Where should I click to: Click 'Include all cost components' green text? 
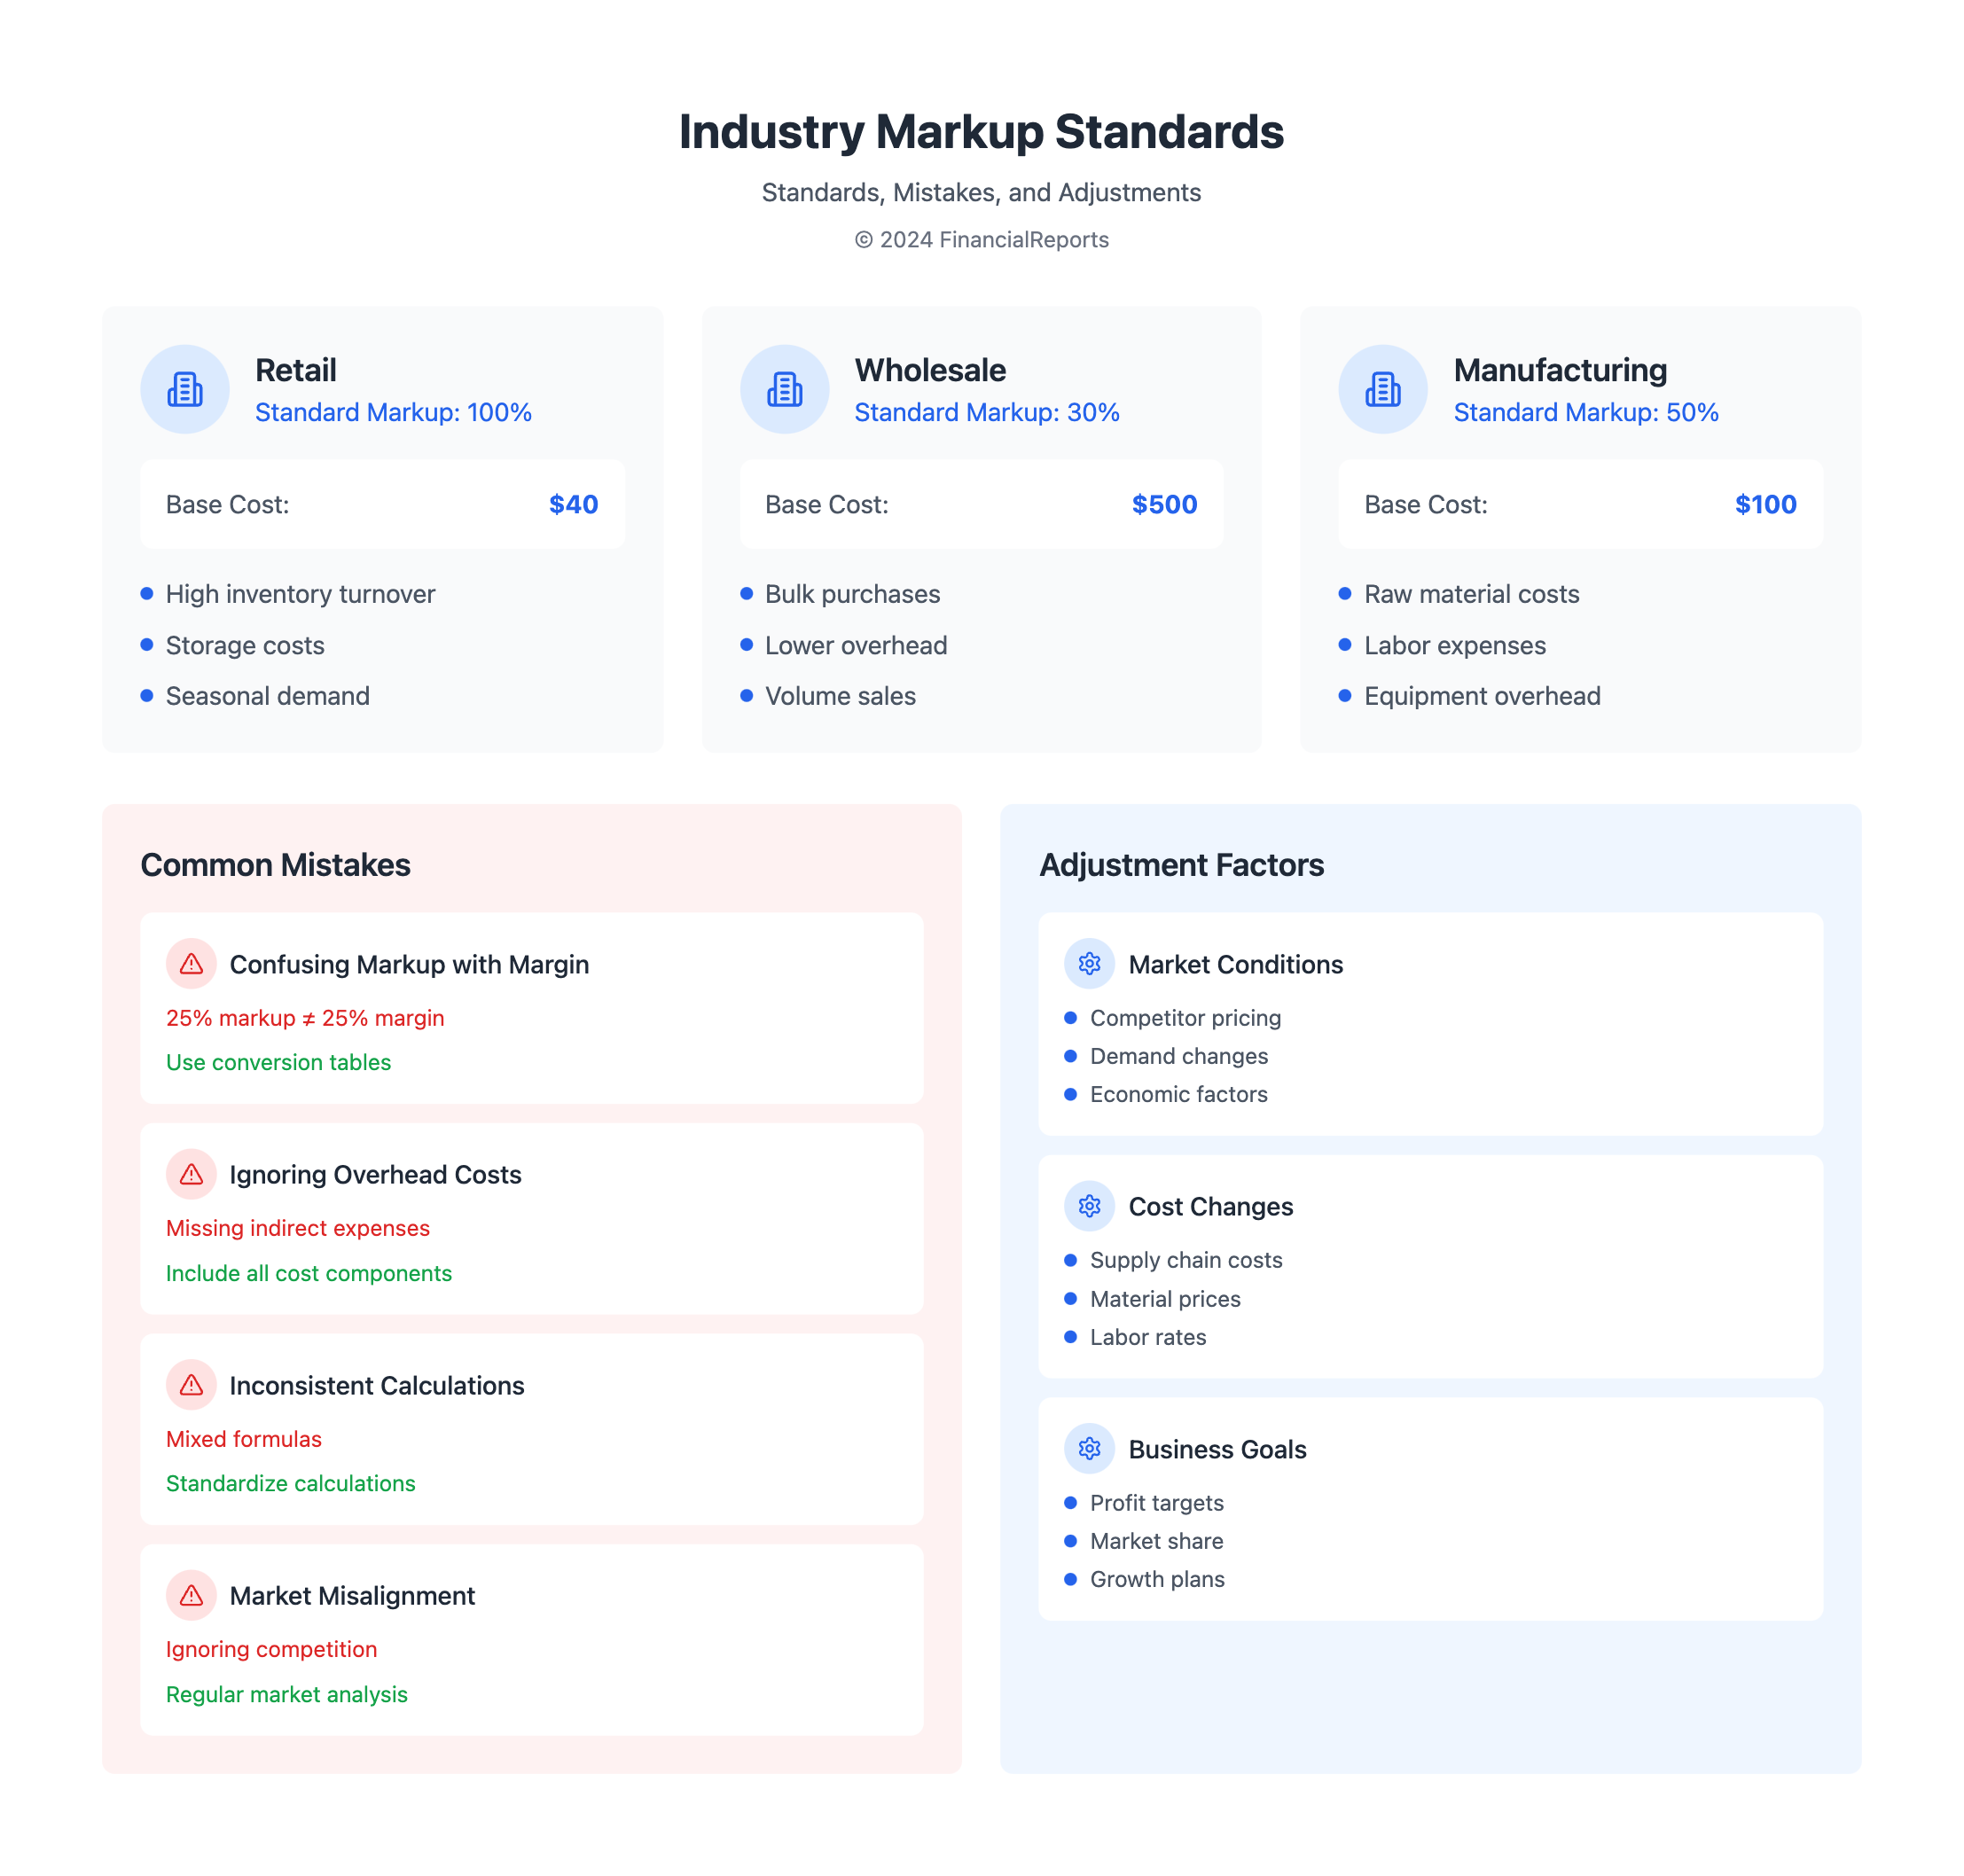pos(308,1273)
